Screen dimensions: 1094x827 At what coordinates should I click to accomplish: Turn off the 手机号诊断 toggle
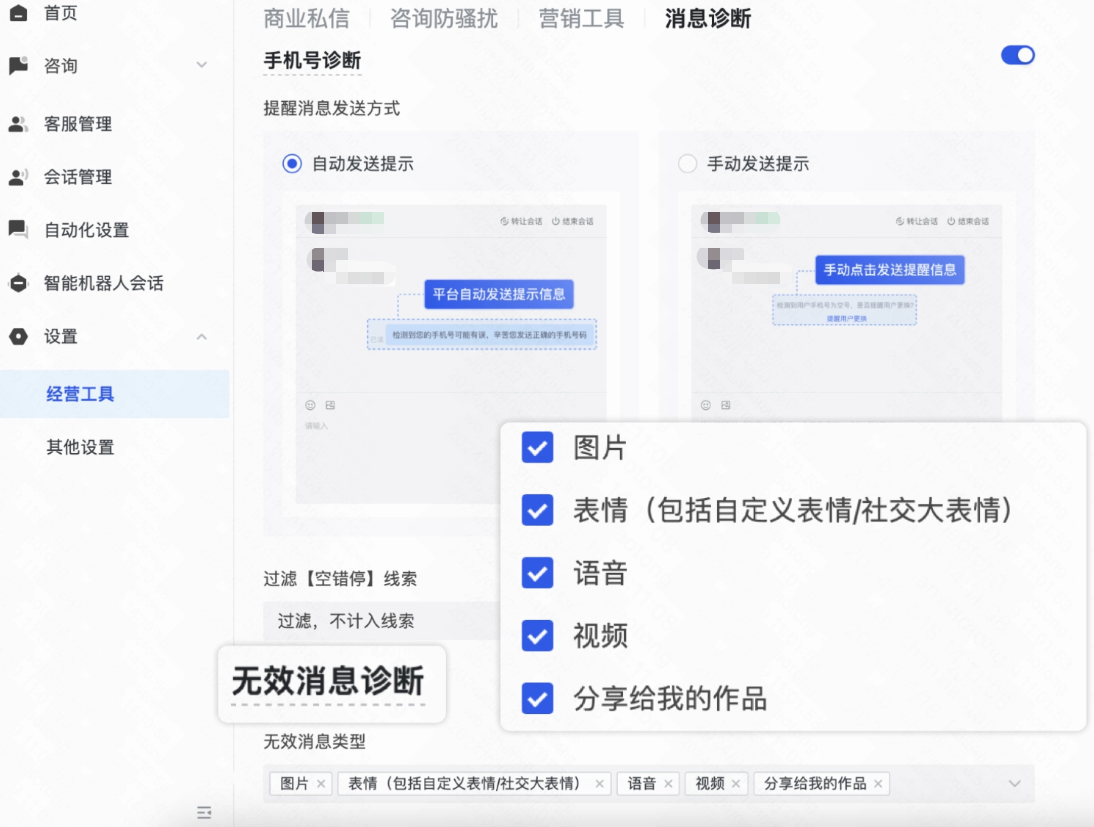pos(1017,55)
